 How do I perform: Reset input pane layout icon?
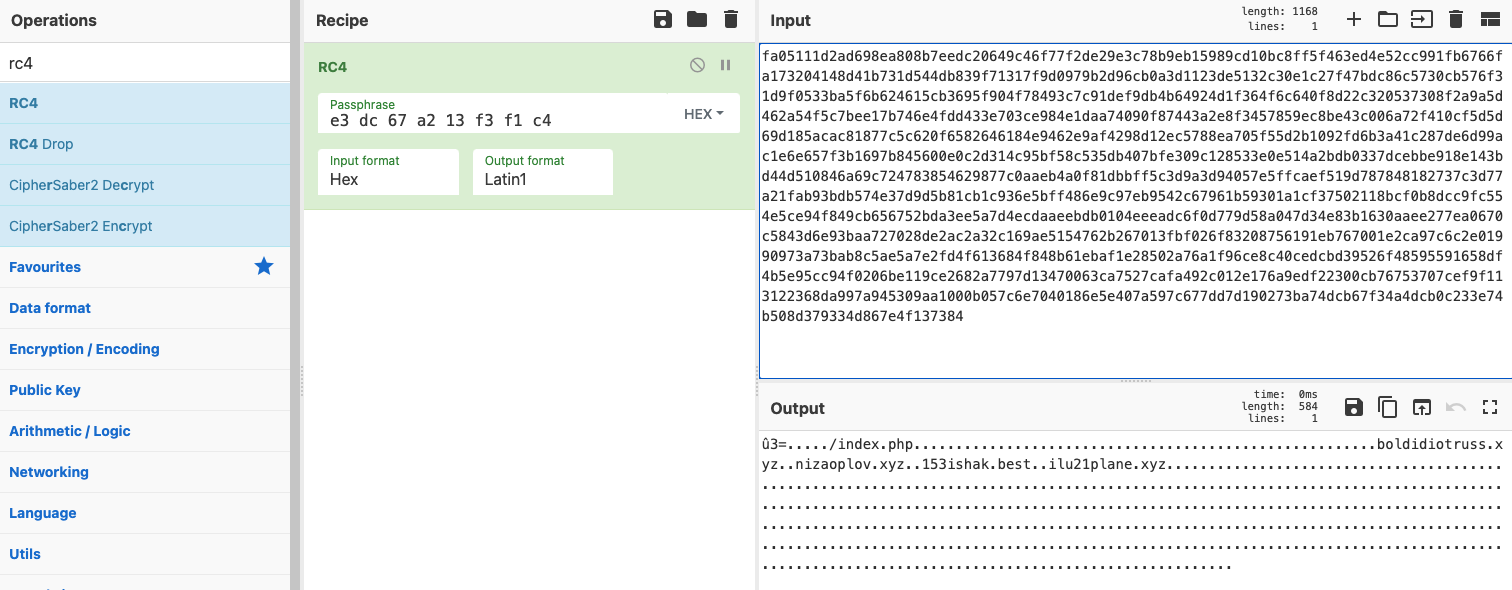(x=1490, y=19)
